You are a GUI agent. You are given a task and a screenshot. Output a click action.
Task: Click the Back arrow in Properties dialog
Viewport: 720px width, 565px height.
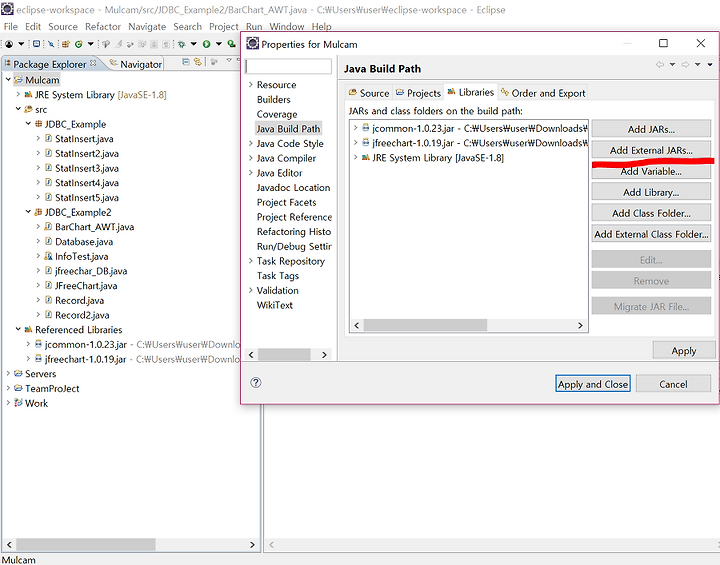coord(660,65)
